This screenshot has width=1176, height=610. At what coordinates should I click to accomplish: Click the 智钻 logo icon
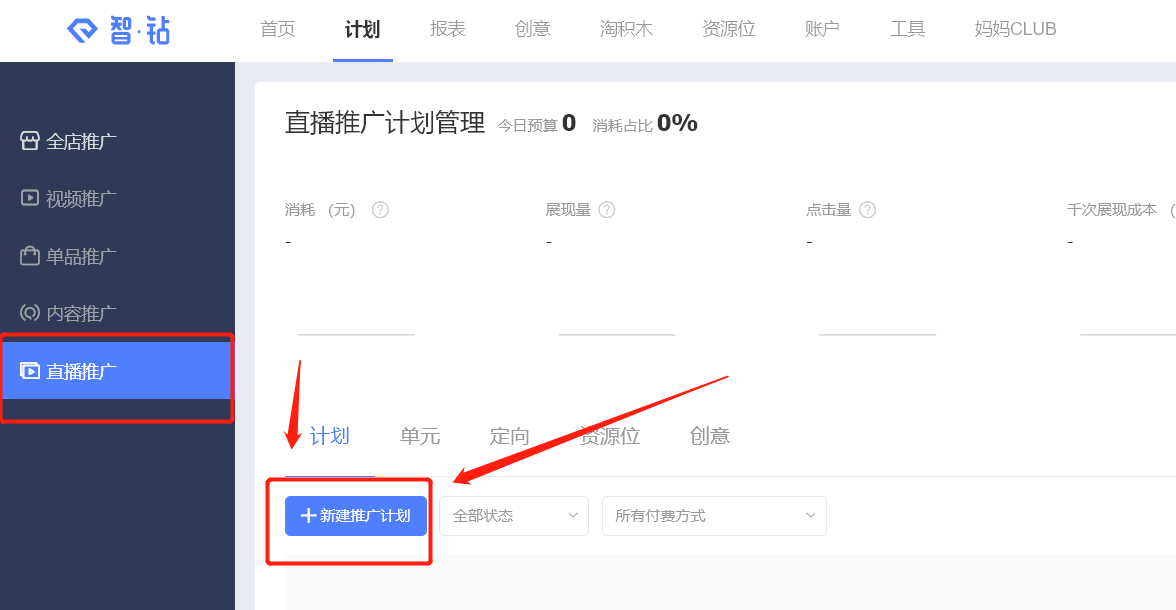[x=83, y=30]
